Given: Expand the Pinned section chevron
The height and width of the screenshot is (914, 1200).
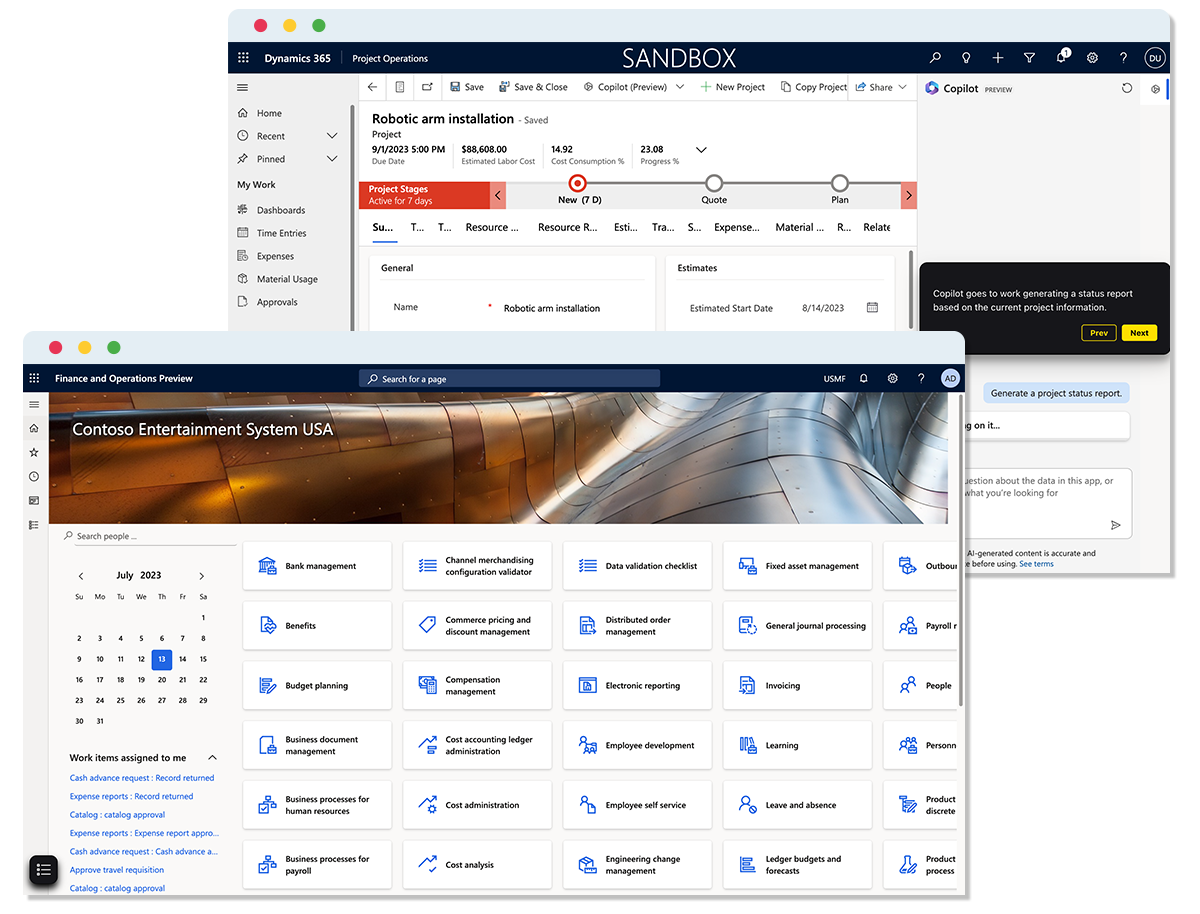Looking at the screenshot, I should point(332,159).
